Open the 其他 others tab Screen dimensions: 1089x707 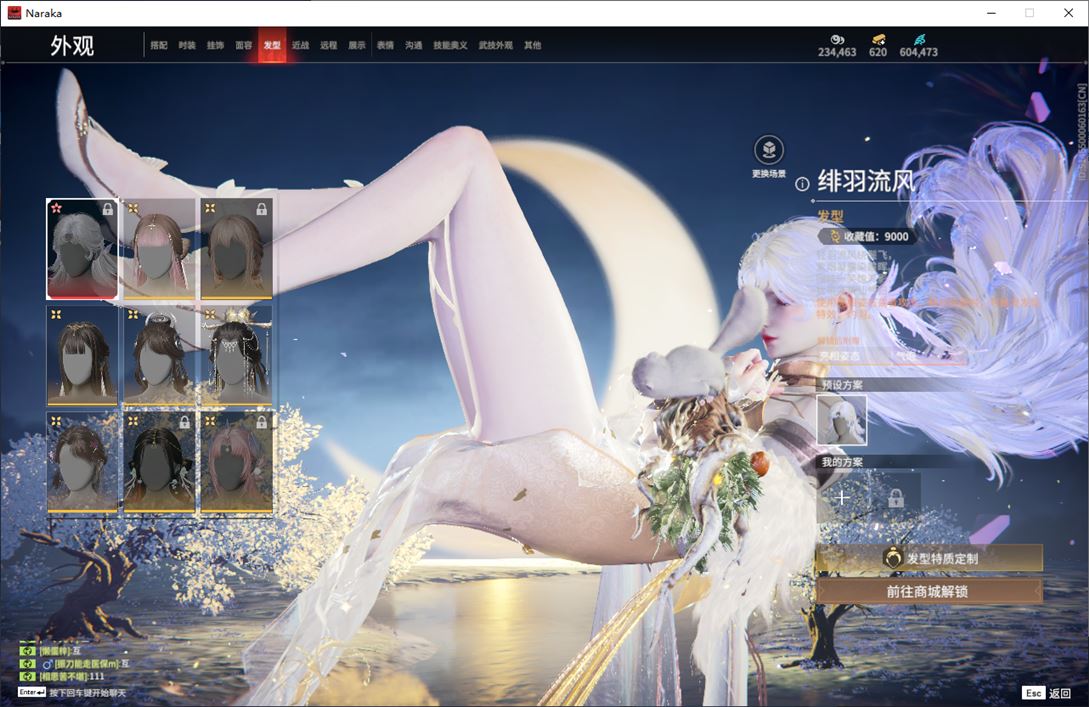point(533,45)
